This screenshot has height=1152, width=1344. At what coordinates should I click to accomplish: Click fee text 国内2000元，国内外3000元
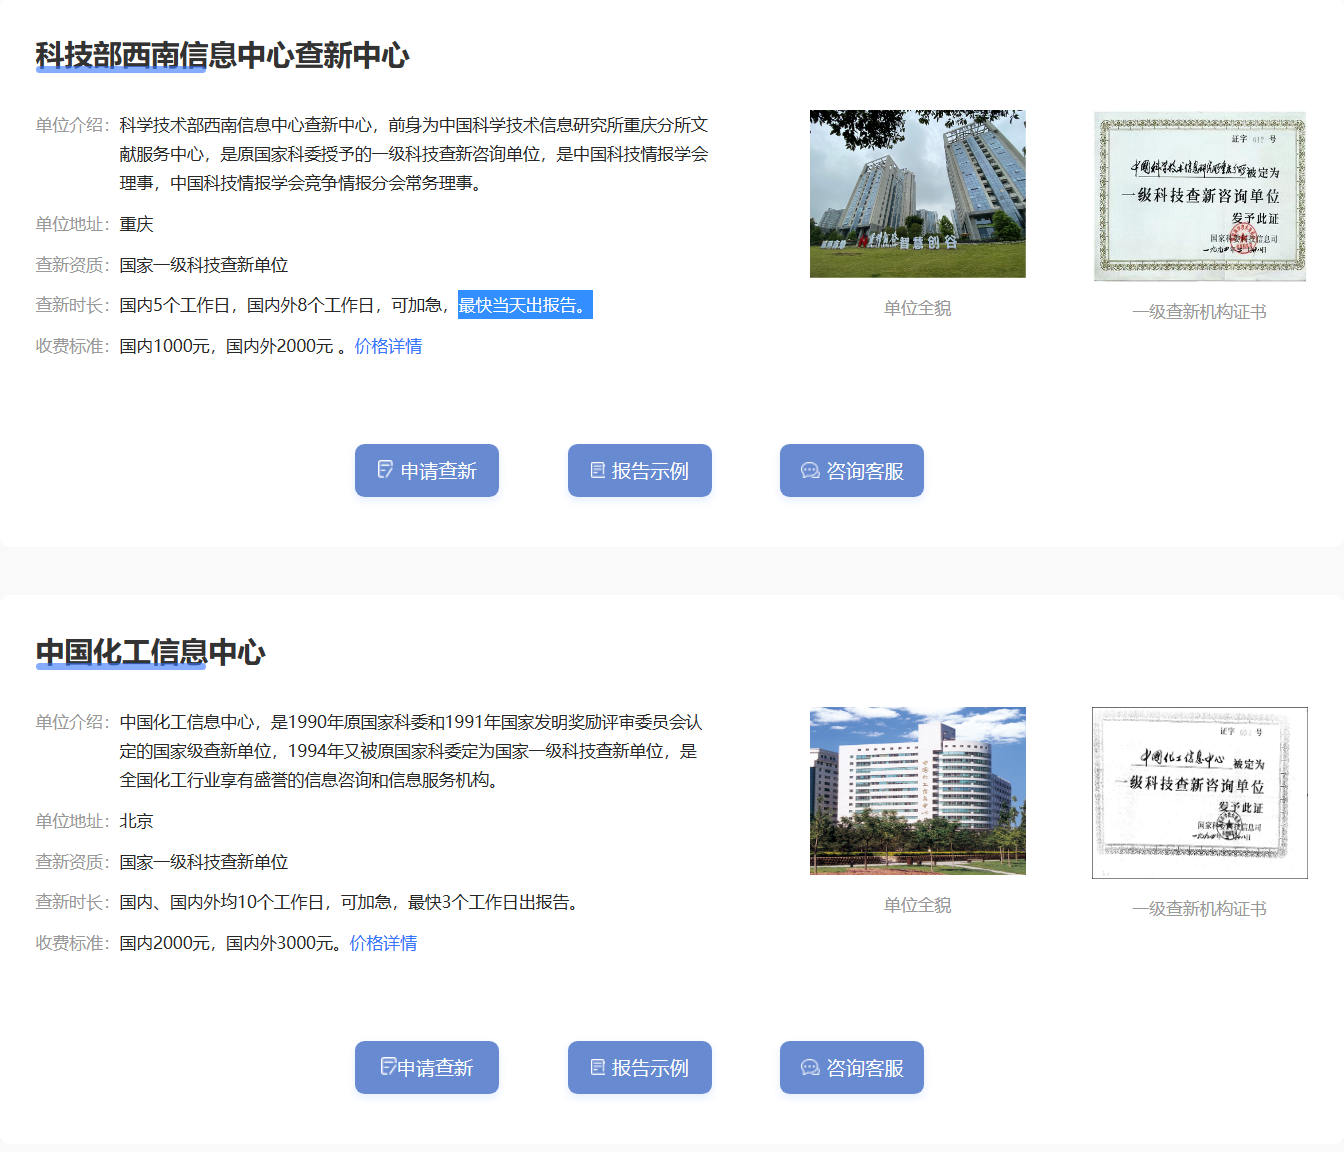click(x=227, y=943)
